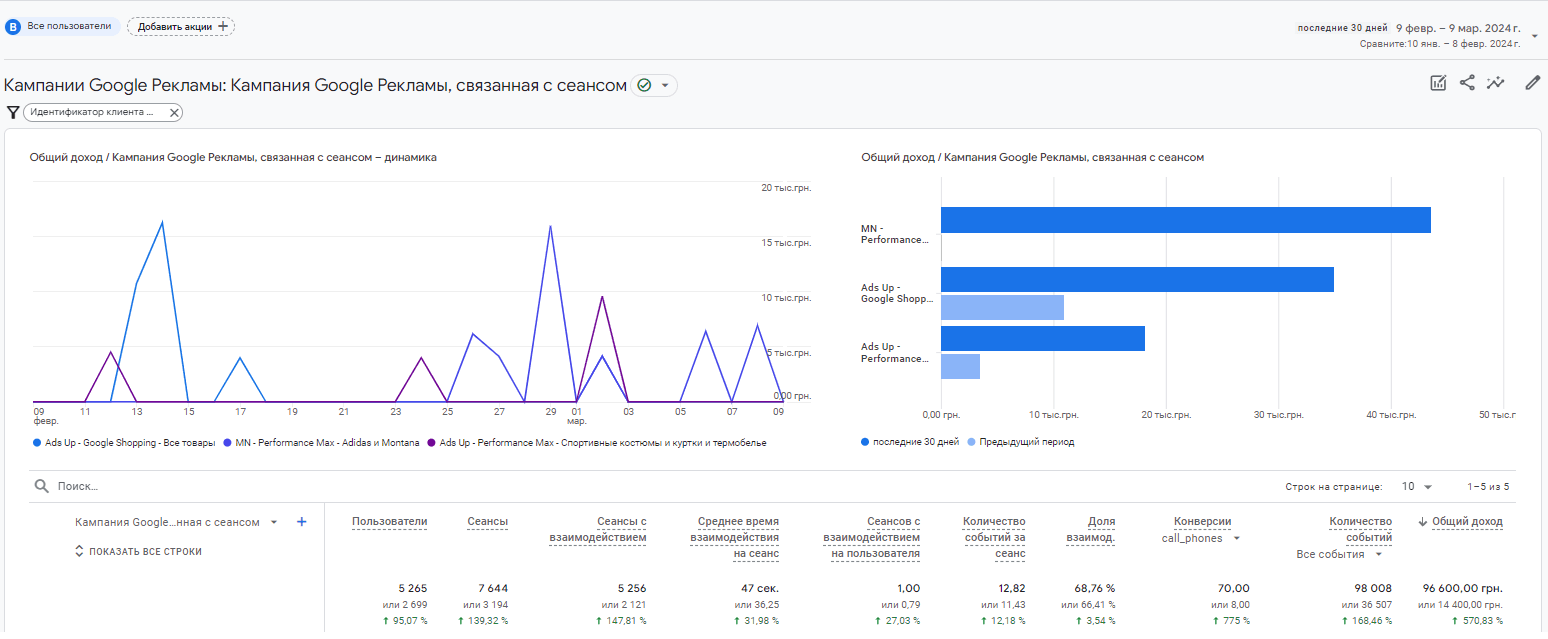Click the MN - Performance bar label

point(895,234)
